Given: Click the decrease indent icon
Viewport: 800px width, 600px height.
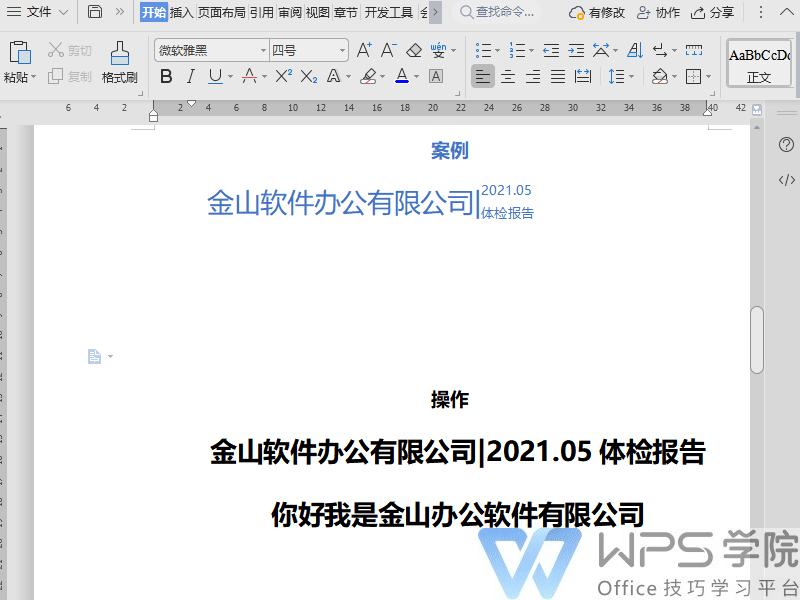Looking at the screenshot, I should [x=551, y=50].
